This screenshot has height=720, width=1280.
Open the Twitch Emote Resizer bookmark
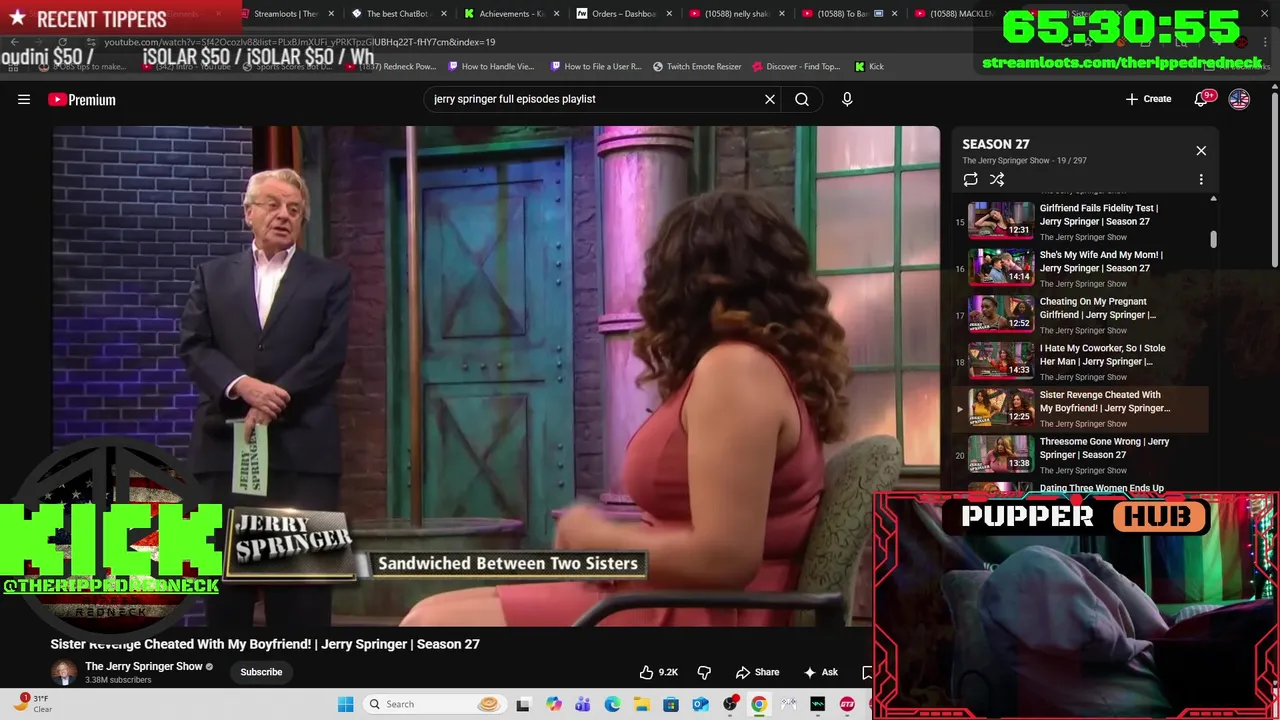[x=697, y=66]
